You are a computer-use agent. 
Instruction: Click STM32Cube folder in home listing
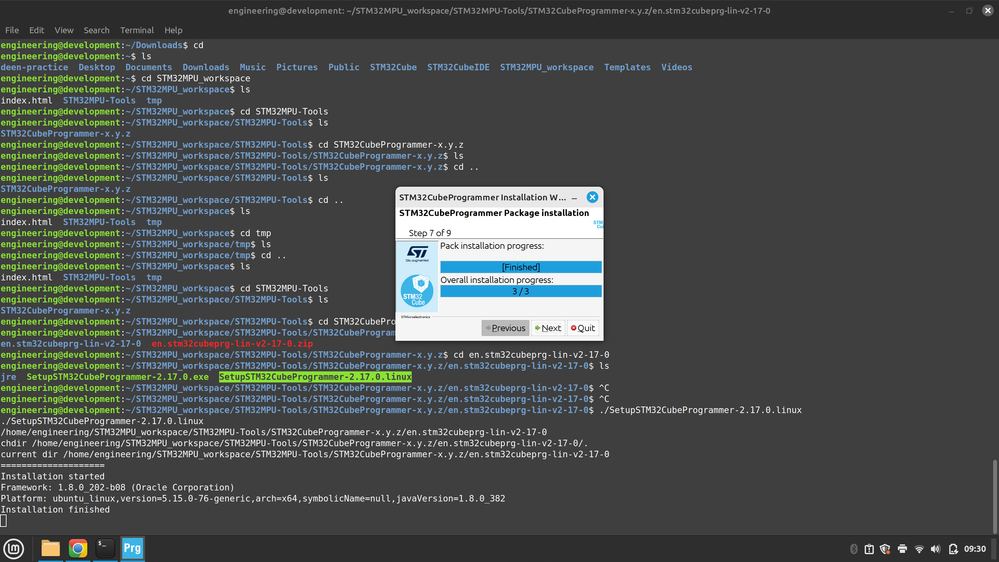[x=393, y=67]
